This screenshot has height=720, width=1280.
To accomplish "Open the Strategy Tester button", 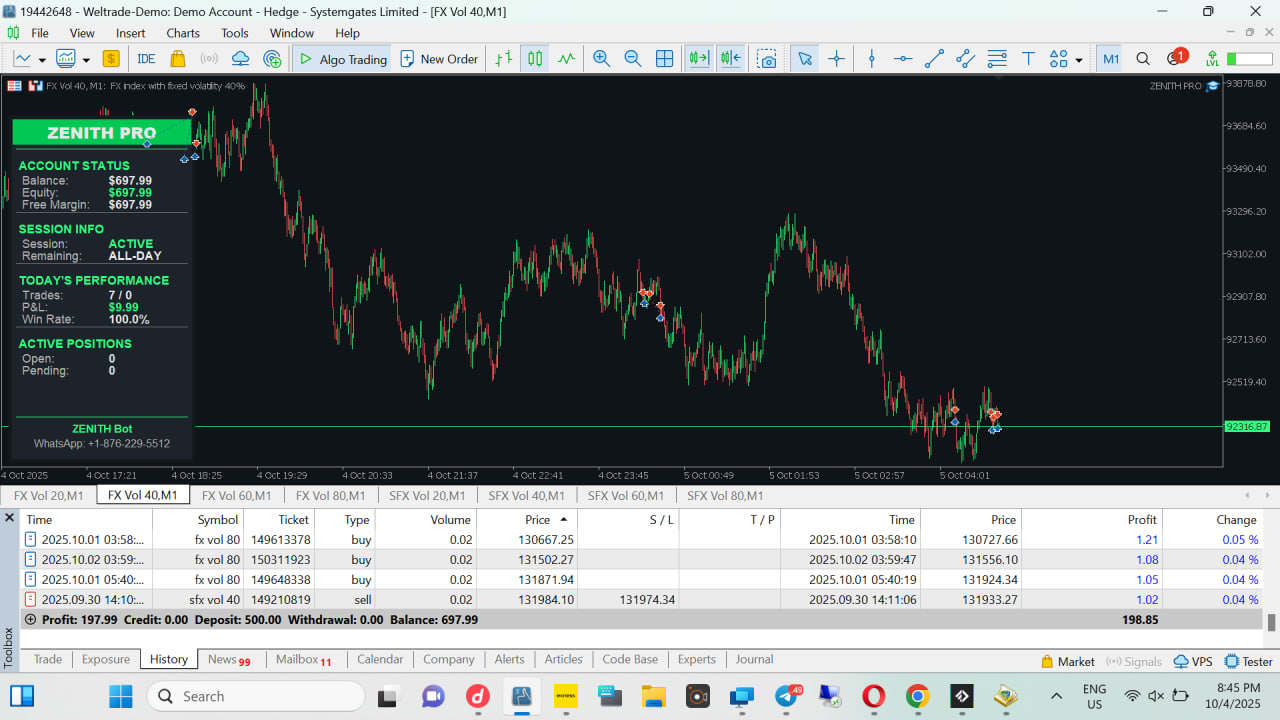I will click(x=1249, y=661).
